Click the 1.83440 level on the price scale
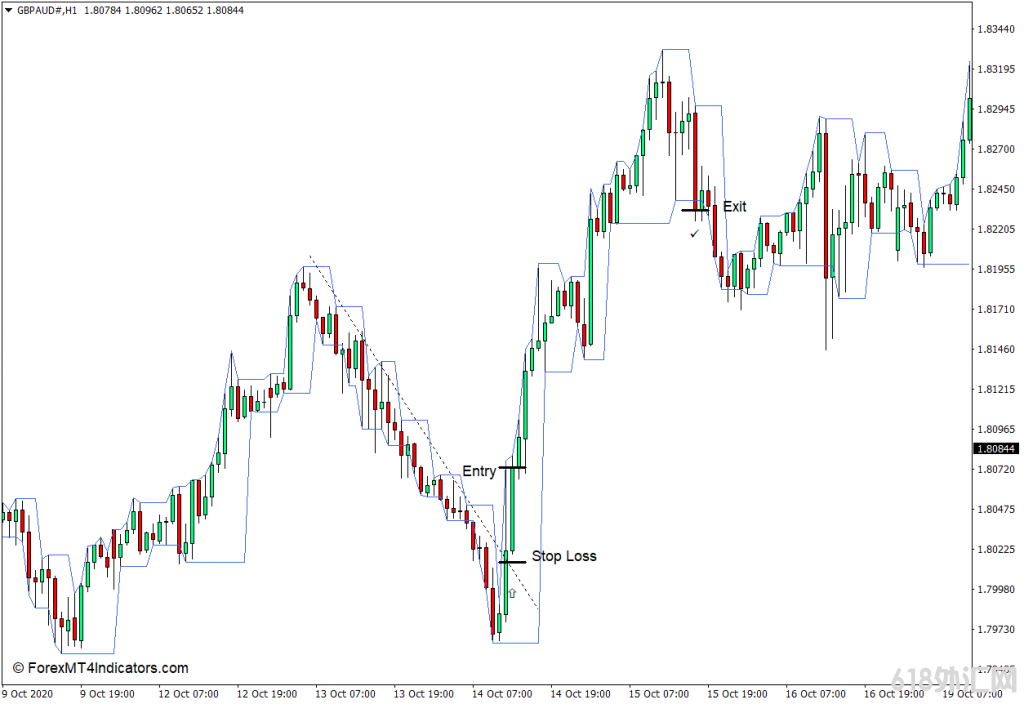 click(996, 29)
